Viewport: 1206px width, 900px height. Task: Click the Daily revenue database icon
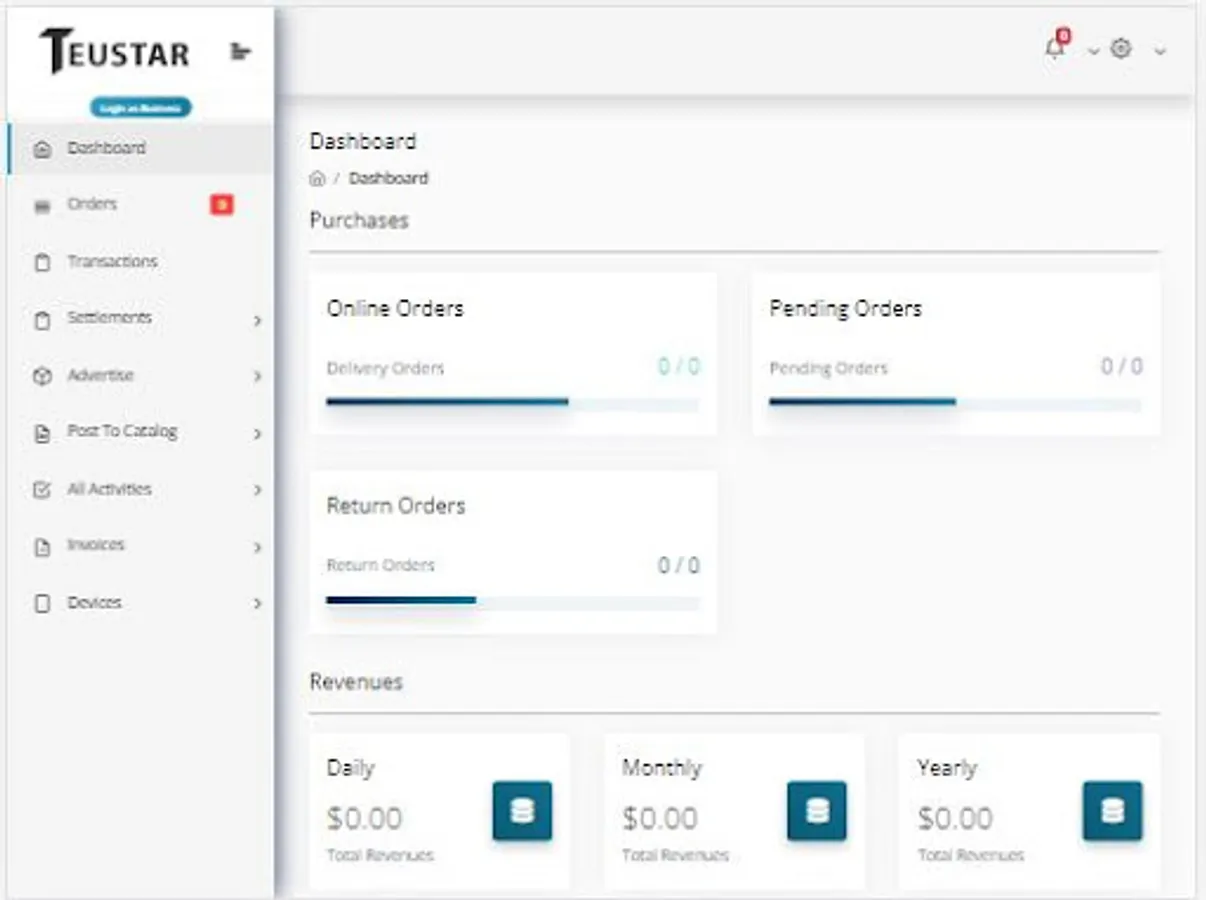tap(521, 810)
